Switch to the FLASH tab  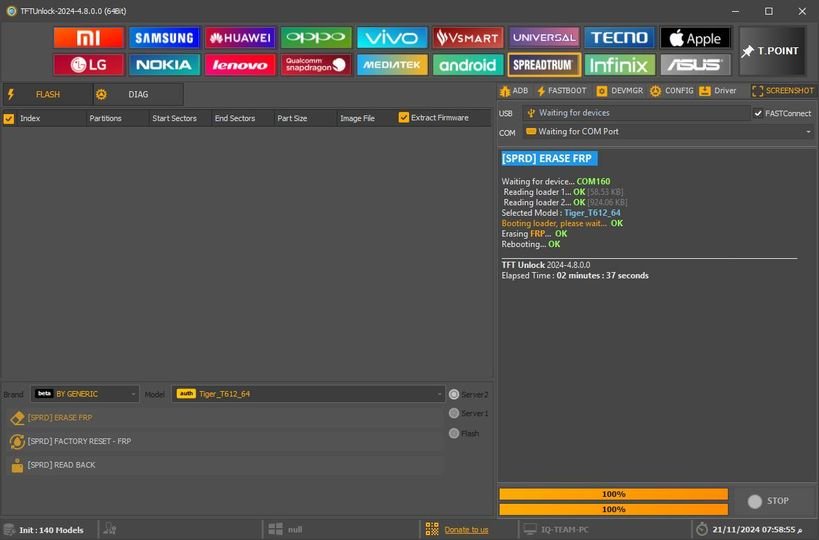47,95
